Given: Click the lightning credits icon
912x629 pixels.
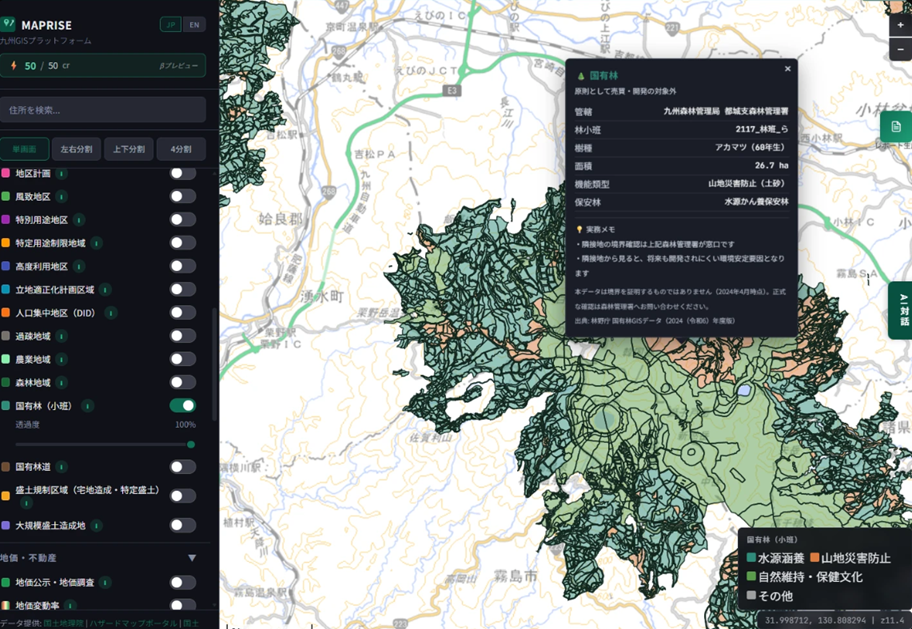Looking at the screenshot, I should (13, 66).
